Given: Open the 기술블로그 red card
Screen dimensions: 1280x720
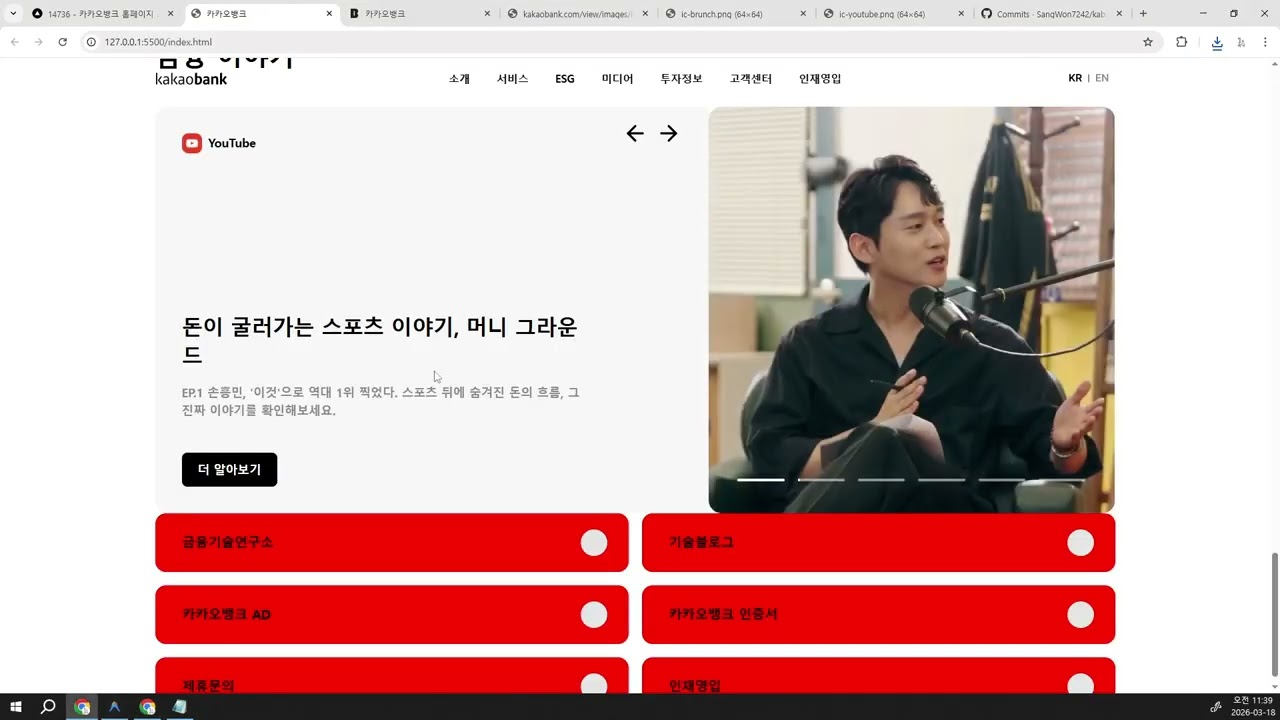Looking at the screenshot, I should (878, 543).
